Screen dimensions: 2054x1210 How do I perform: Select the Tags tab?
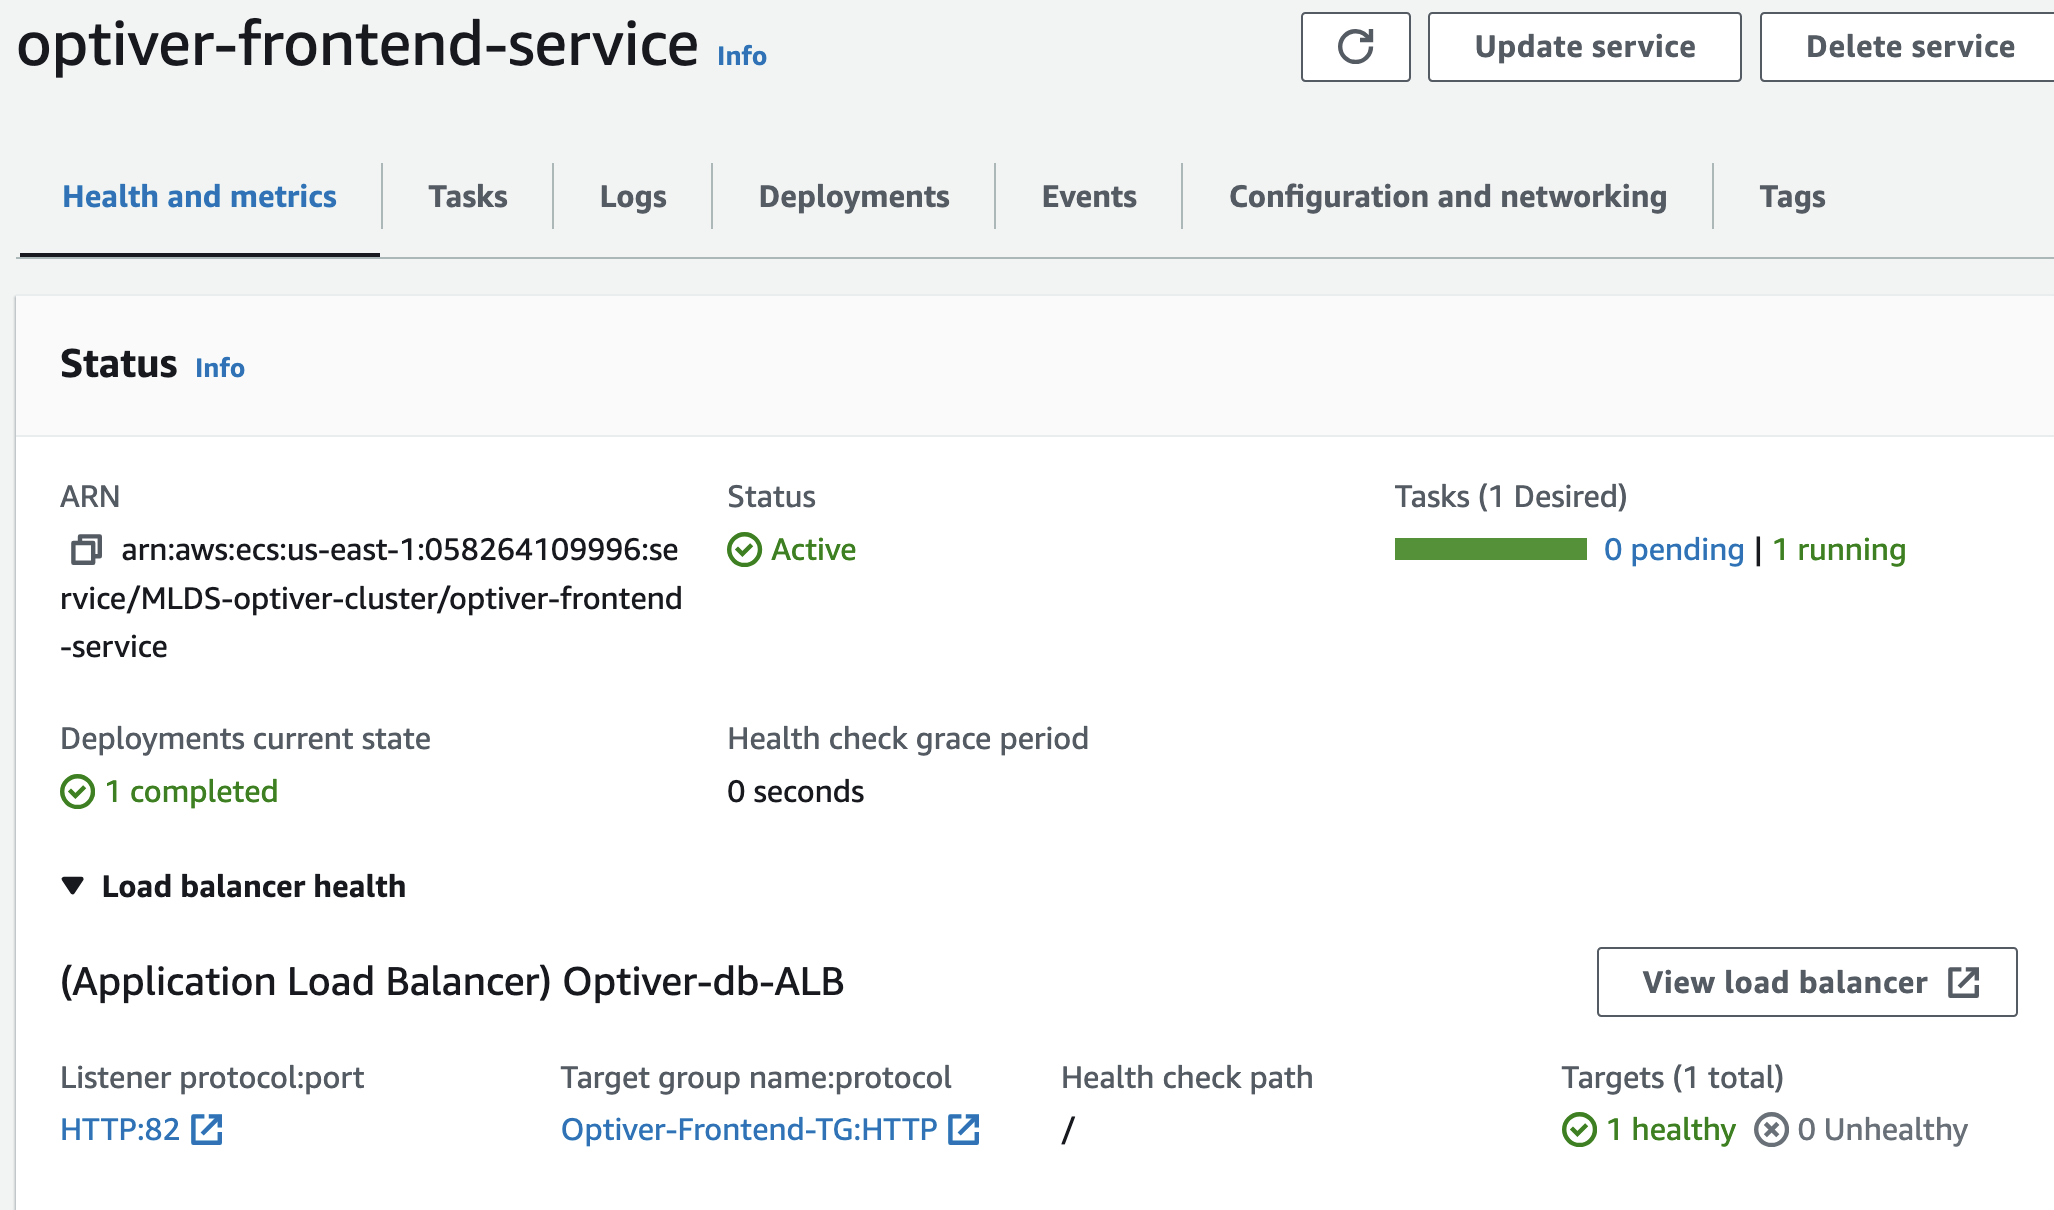1792,196
